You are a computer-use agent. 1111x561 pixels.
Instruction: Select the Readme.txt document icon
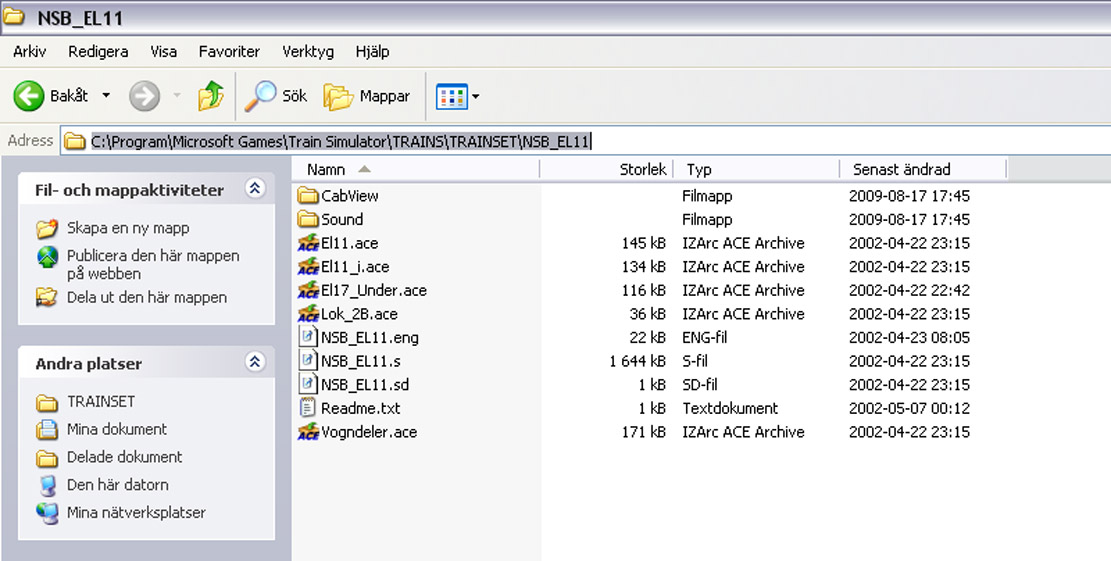pyautogui.click(x=308, y=408)
